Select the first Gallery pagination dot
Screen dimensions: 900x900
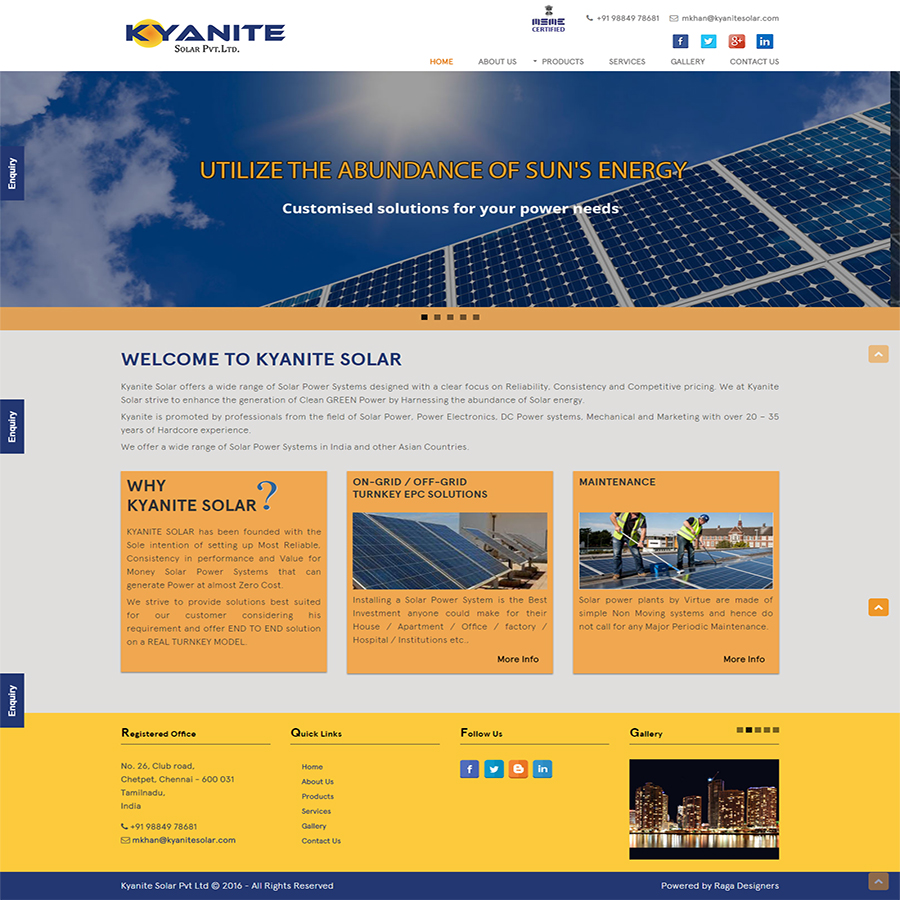740,730
